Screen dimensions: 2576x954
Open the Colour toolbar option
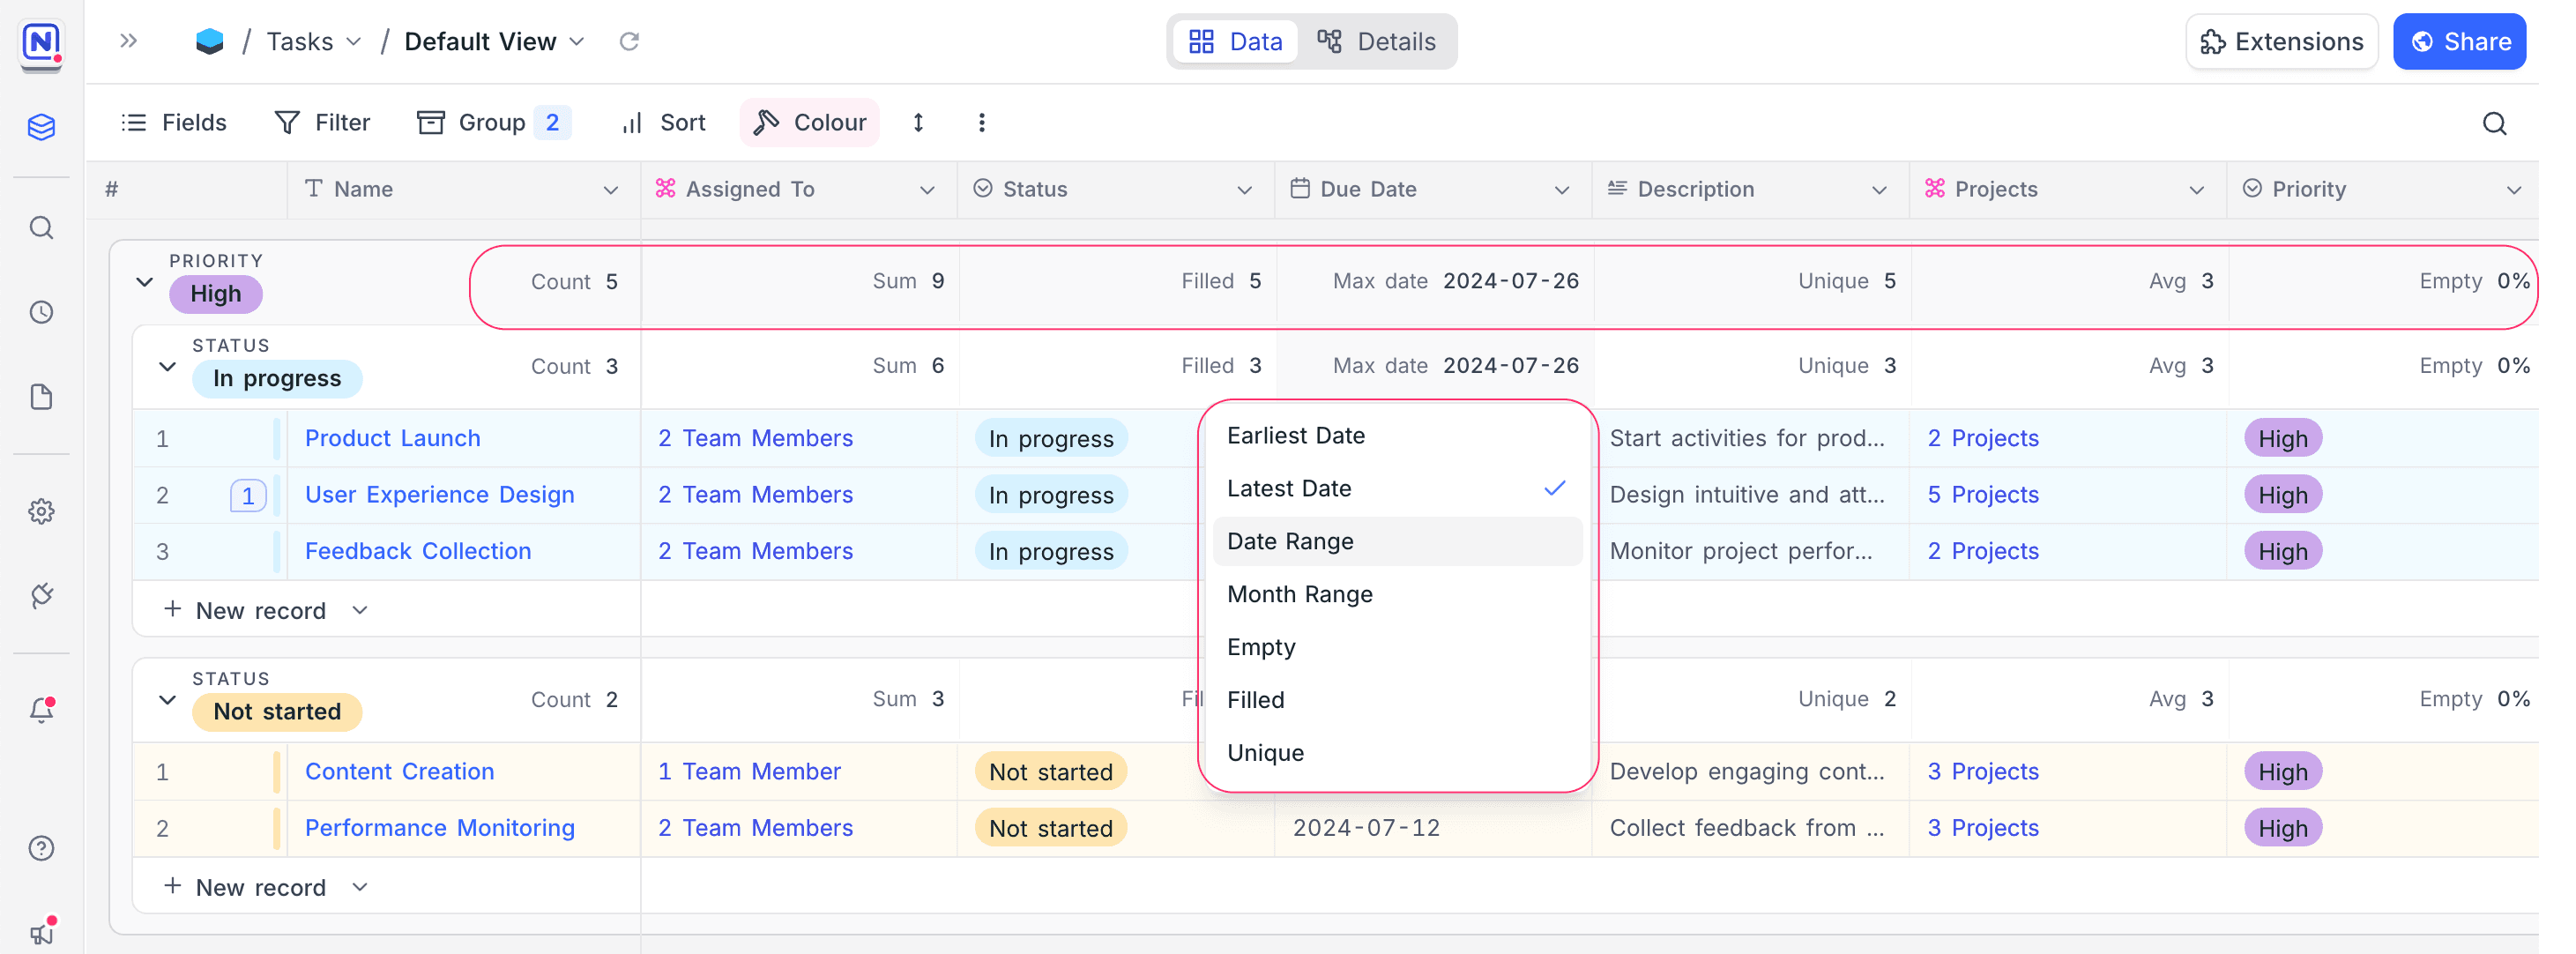click(809, 122)
